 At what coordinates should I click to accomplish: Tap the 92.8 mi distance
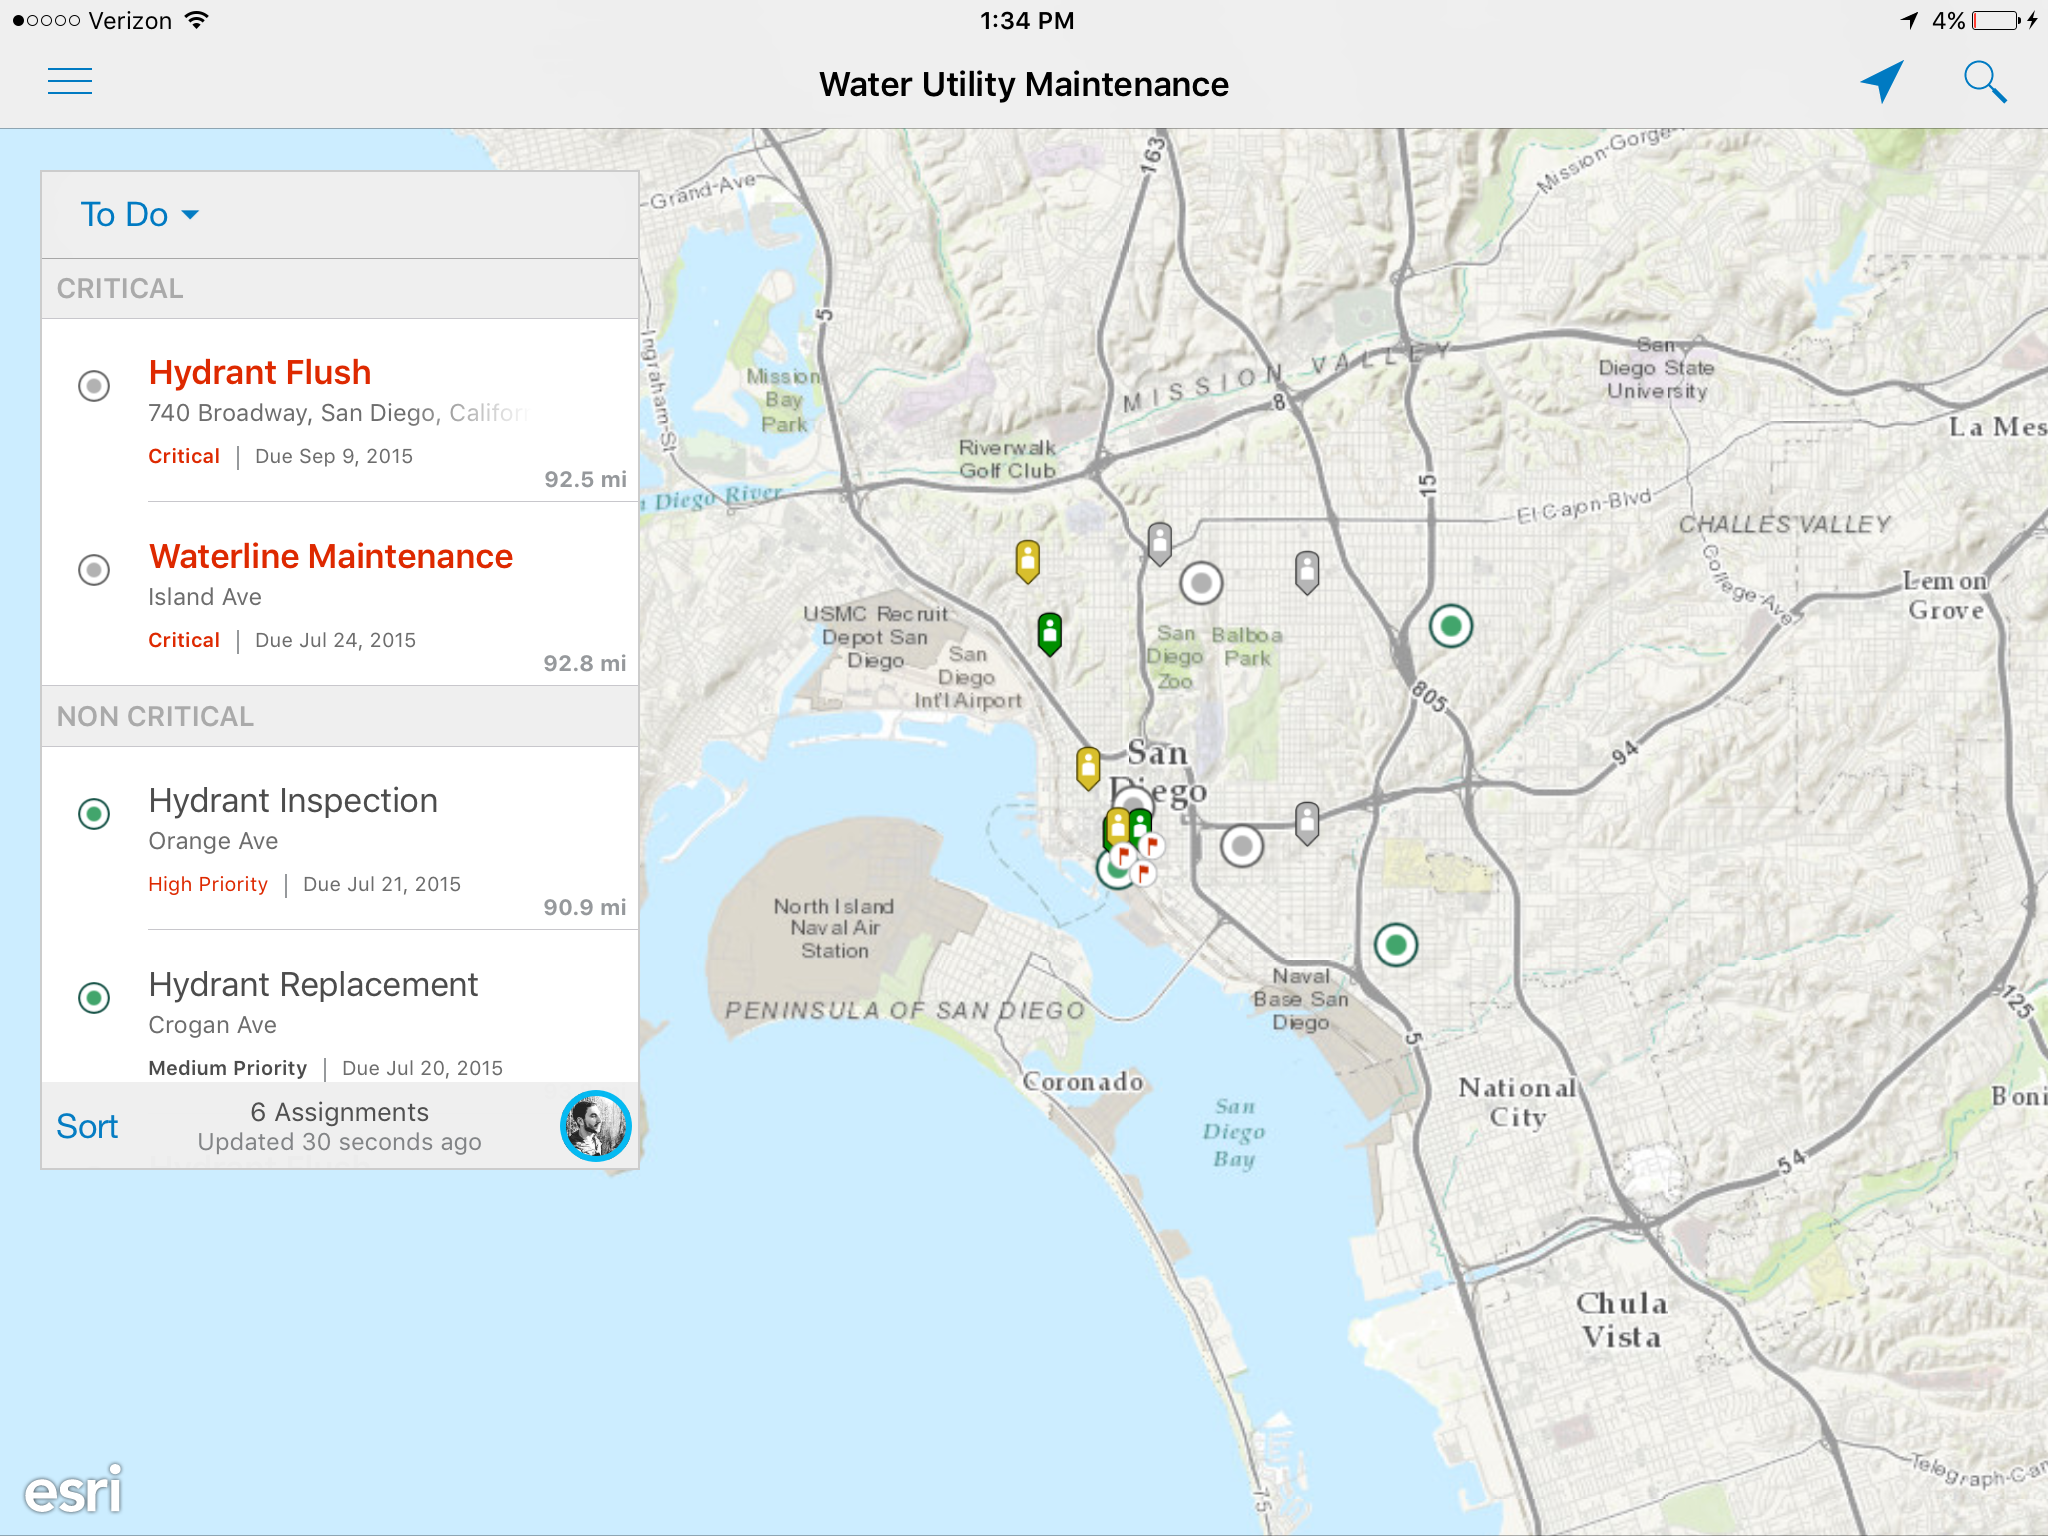click(x=585, y=663)
